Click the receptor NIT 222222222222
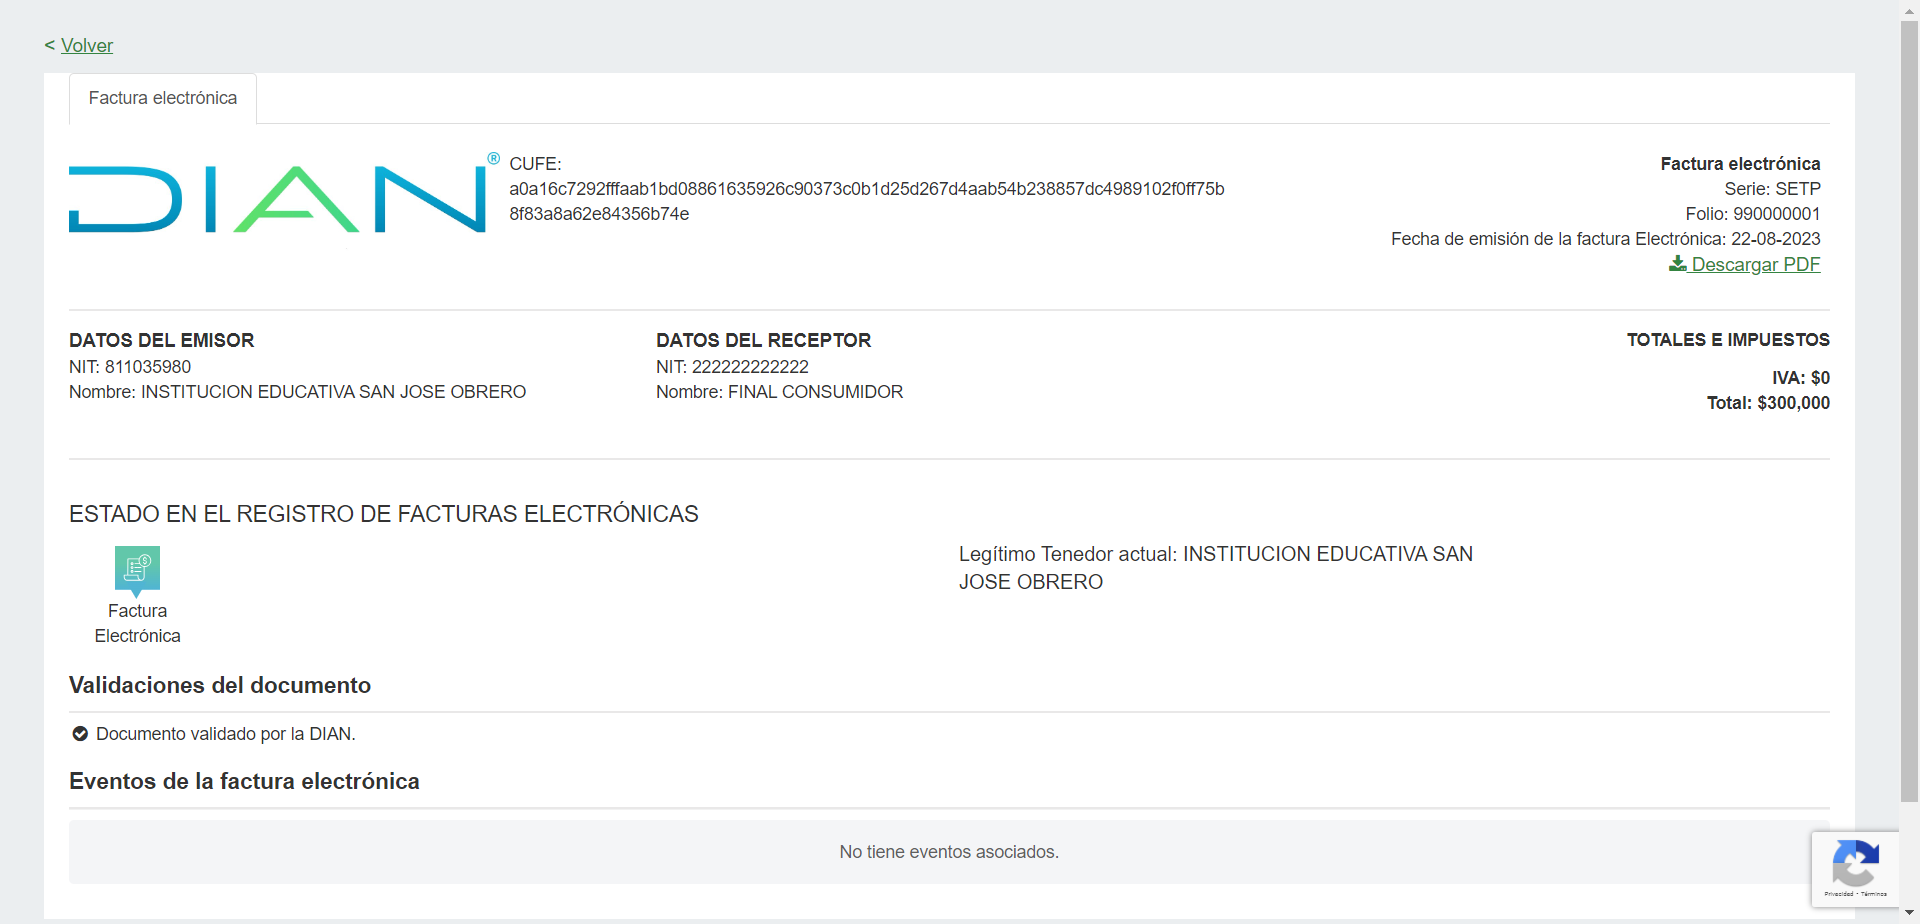The width and height of the screenshot is (1920, 924). click(x=732, y=367)
